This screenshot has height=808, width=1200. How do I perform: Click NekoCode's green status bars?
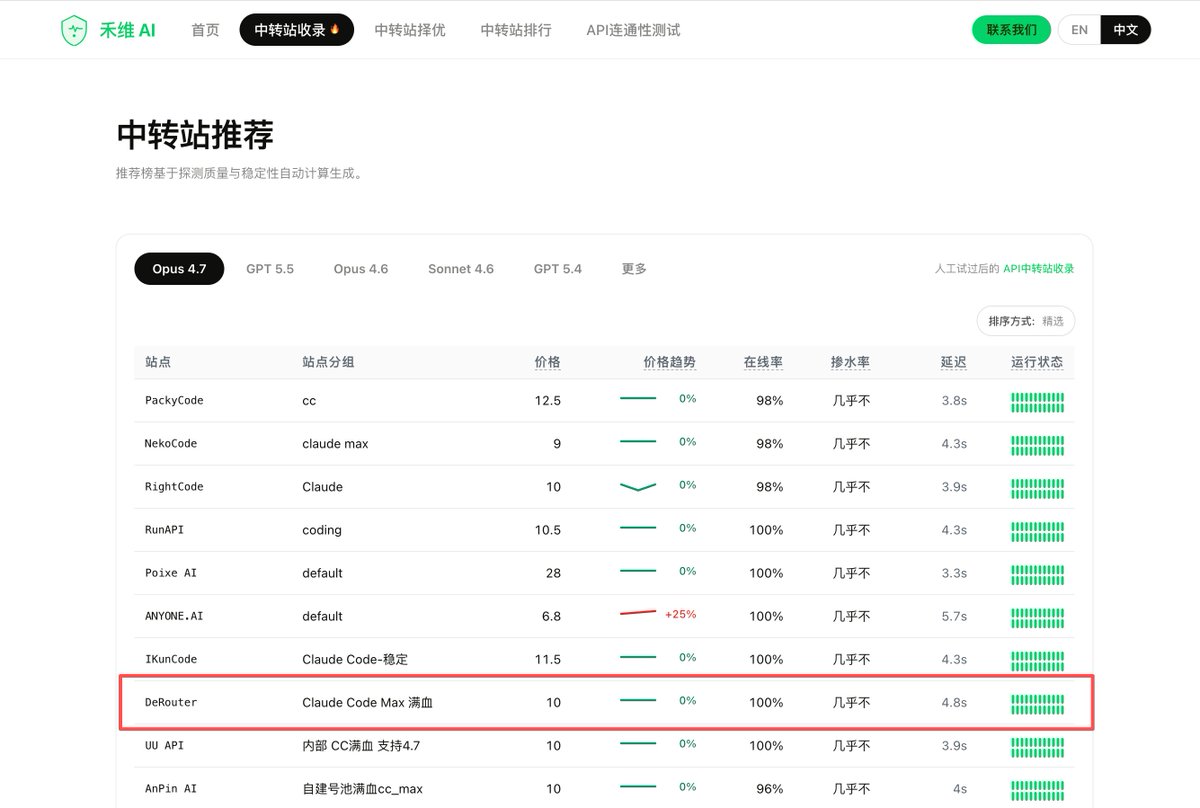tap(1037, 446)
